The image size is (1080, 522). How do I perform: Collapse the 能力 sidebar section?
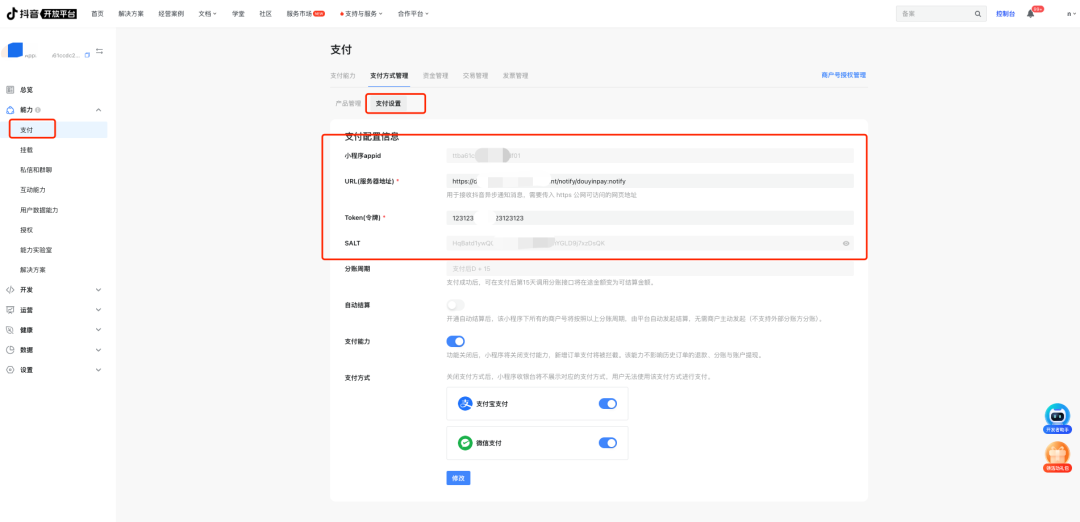(98, 110)
